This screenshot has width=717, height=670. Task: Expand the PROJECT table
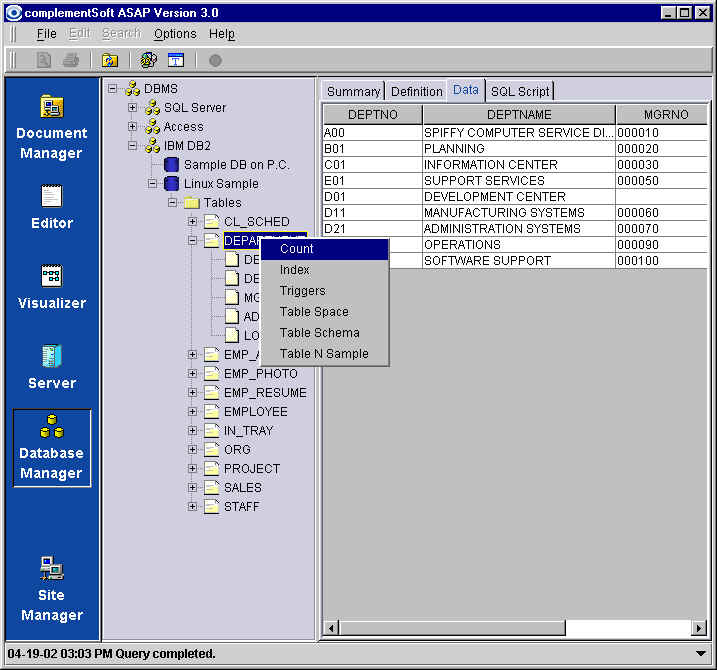click(193, 468)
